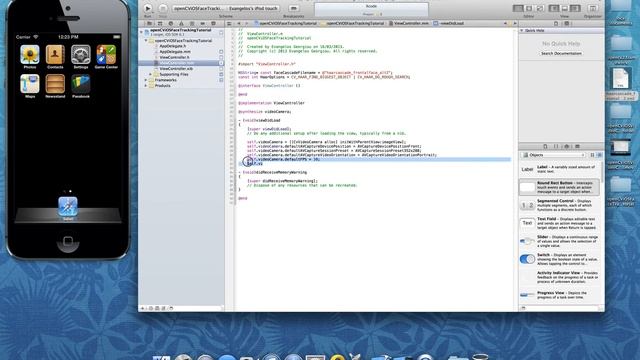Viewport: 640px width, 360px height.
Task: Select AppDelegate.h in project navigator
Action: click(173, 46)
